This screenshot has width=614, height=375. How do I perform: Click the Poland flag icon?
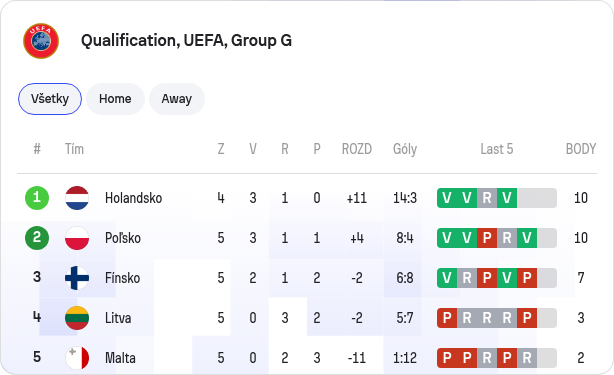pyautogui.click(x=77, y=238)
